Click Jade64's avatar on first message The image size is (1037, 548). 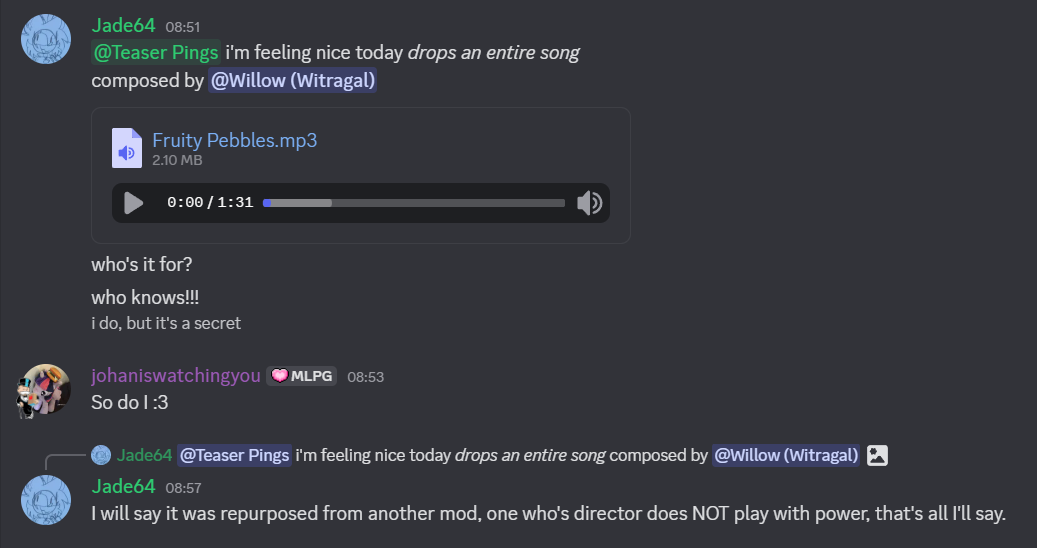coord(46,40)
